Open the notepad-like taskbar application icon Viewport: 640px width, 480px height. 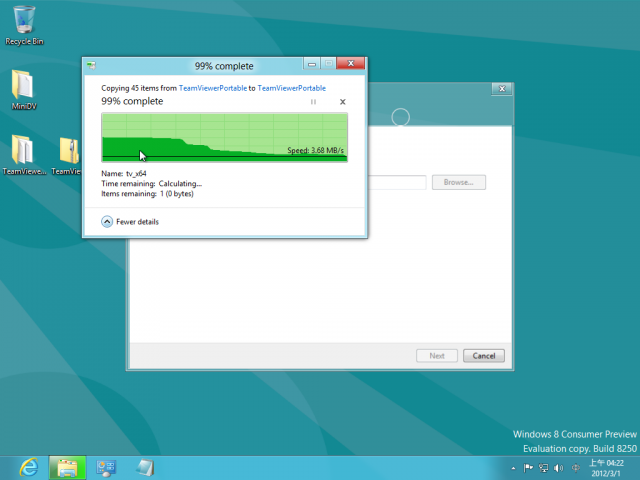click(x=145, y=468)
